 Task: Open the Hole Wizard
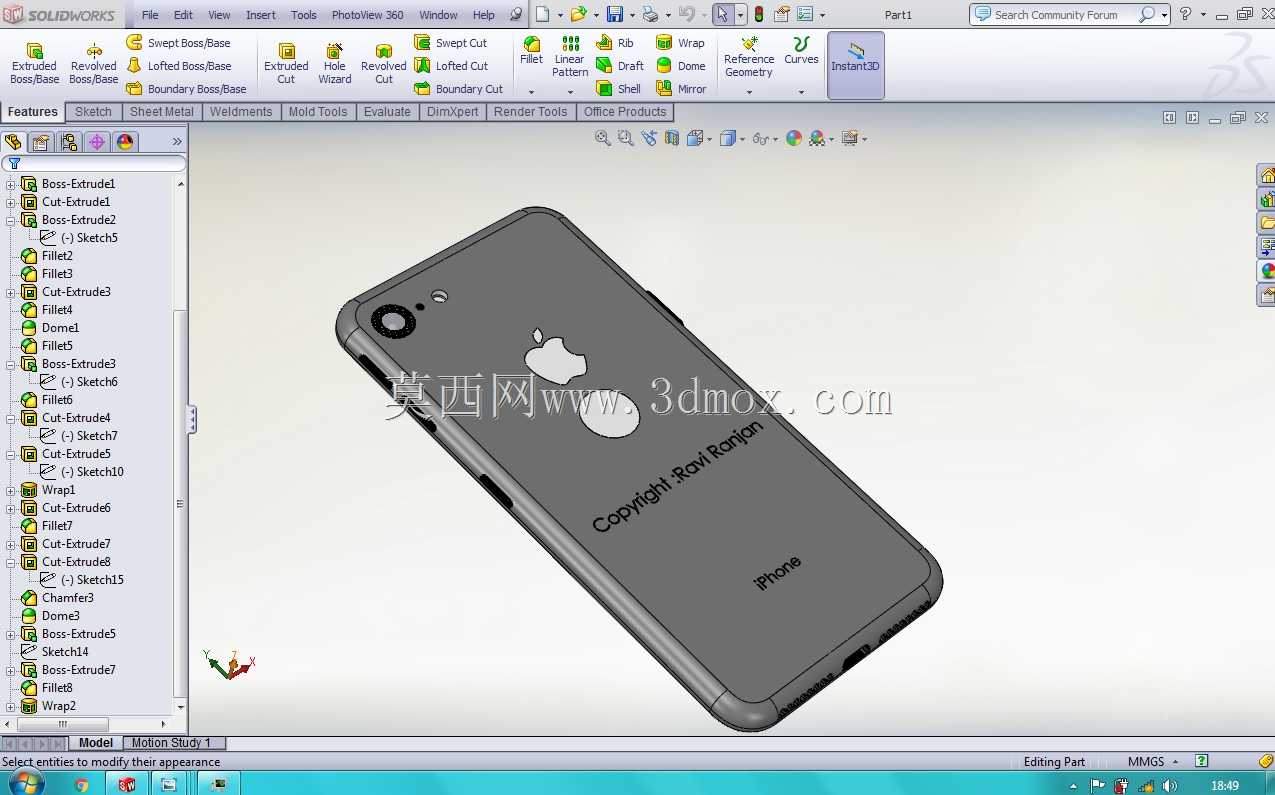tap(335, 64)
